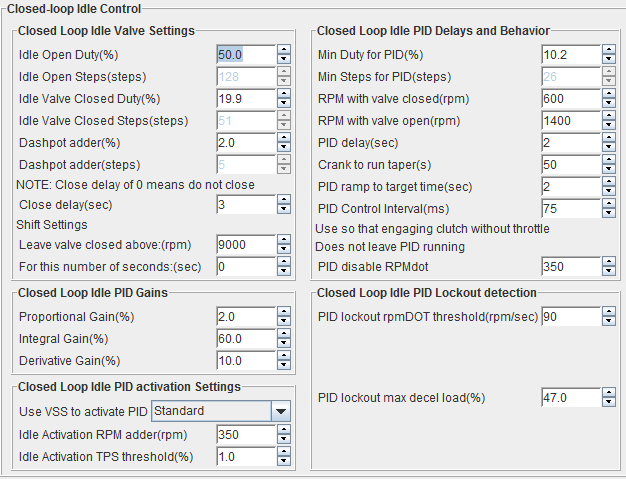Lower the PID Control Interval value
This screenshot has height=479, width=626.
tap(609, 213)
